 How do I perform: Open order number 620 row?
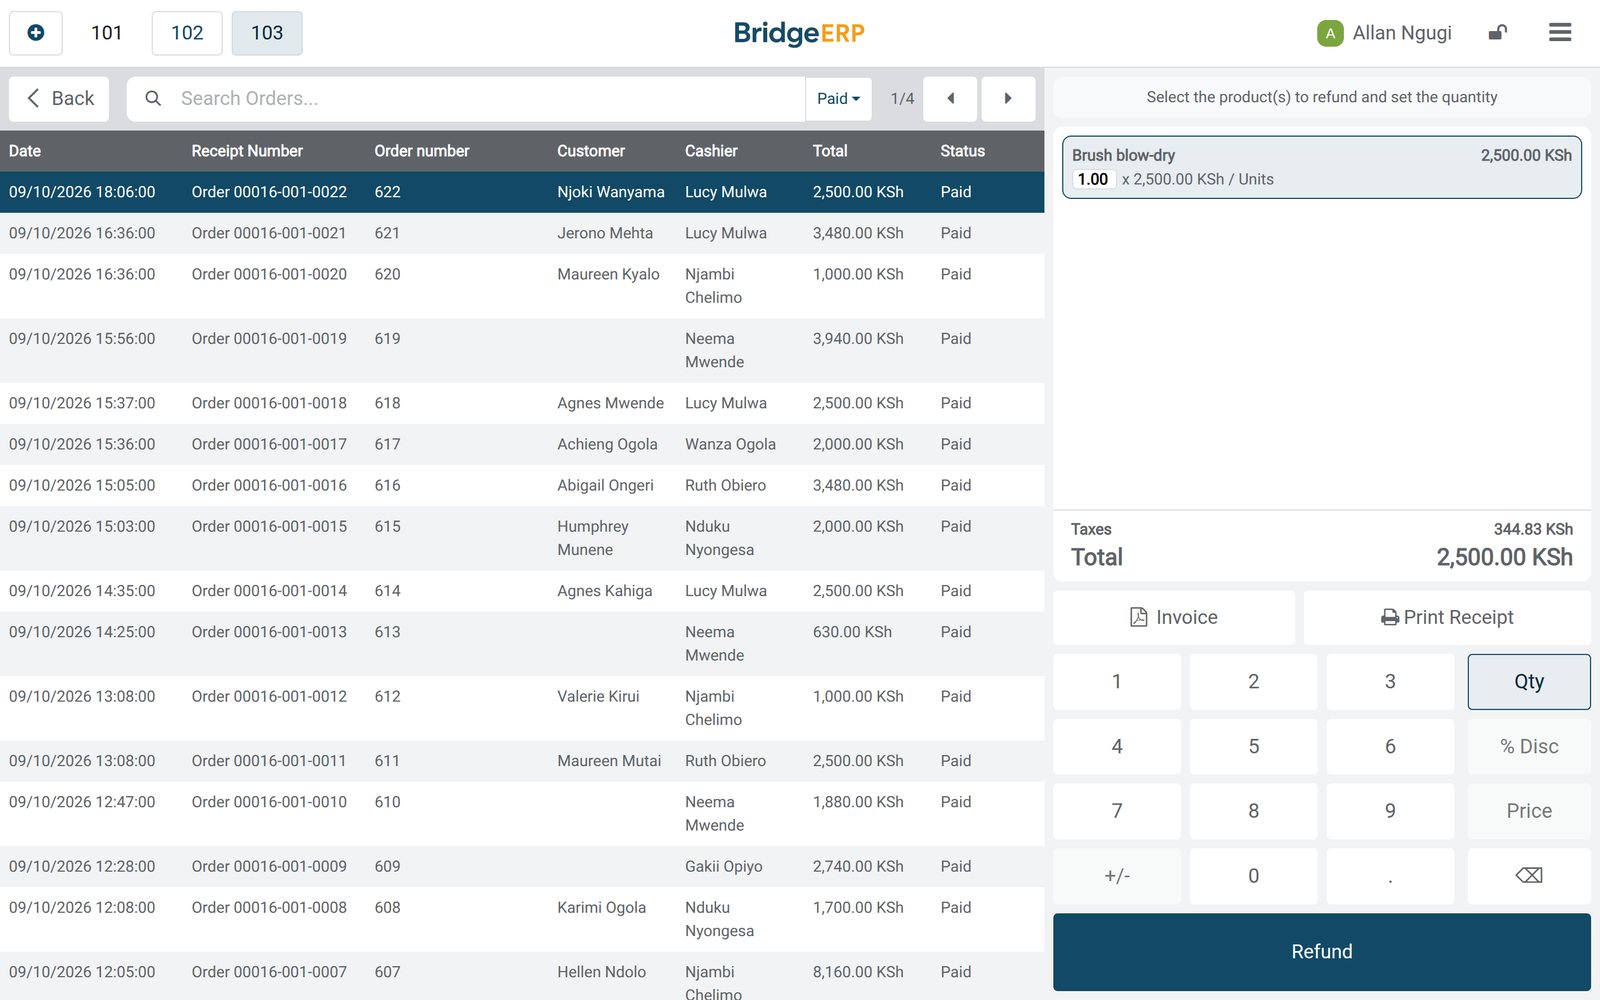[522, 286]
